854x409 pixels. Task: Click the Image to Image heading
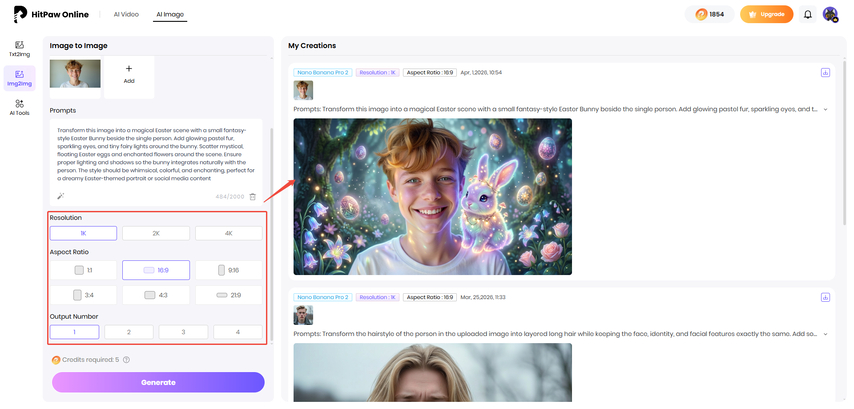78,46
